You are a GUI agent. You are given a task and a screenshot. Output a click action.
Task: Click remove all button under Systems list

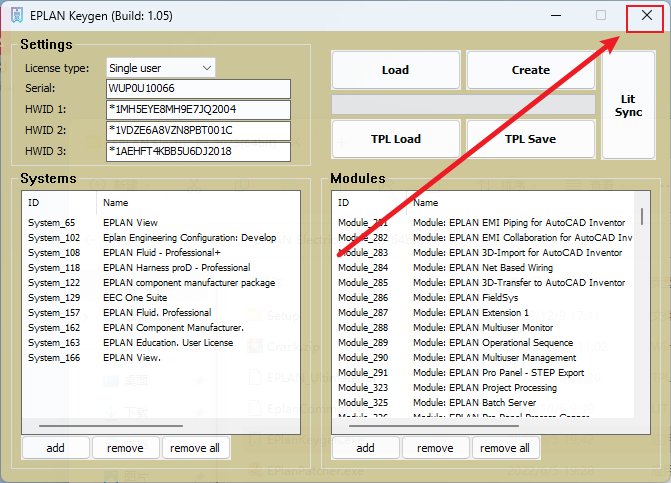(x=195, y=448)
